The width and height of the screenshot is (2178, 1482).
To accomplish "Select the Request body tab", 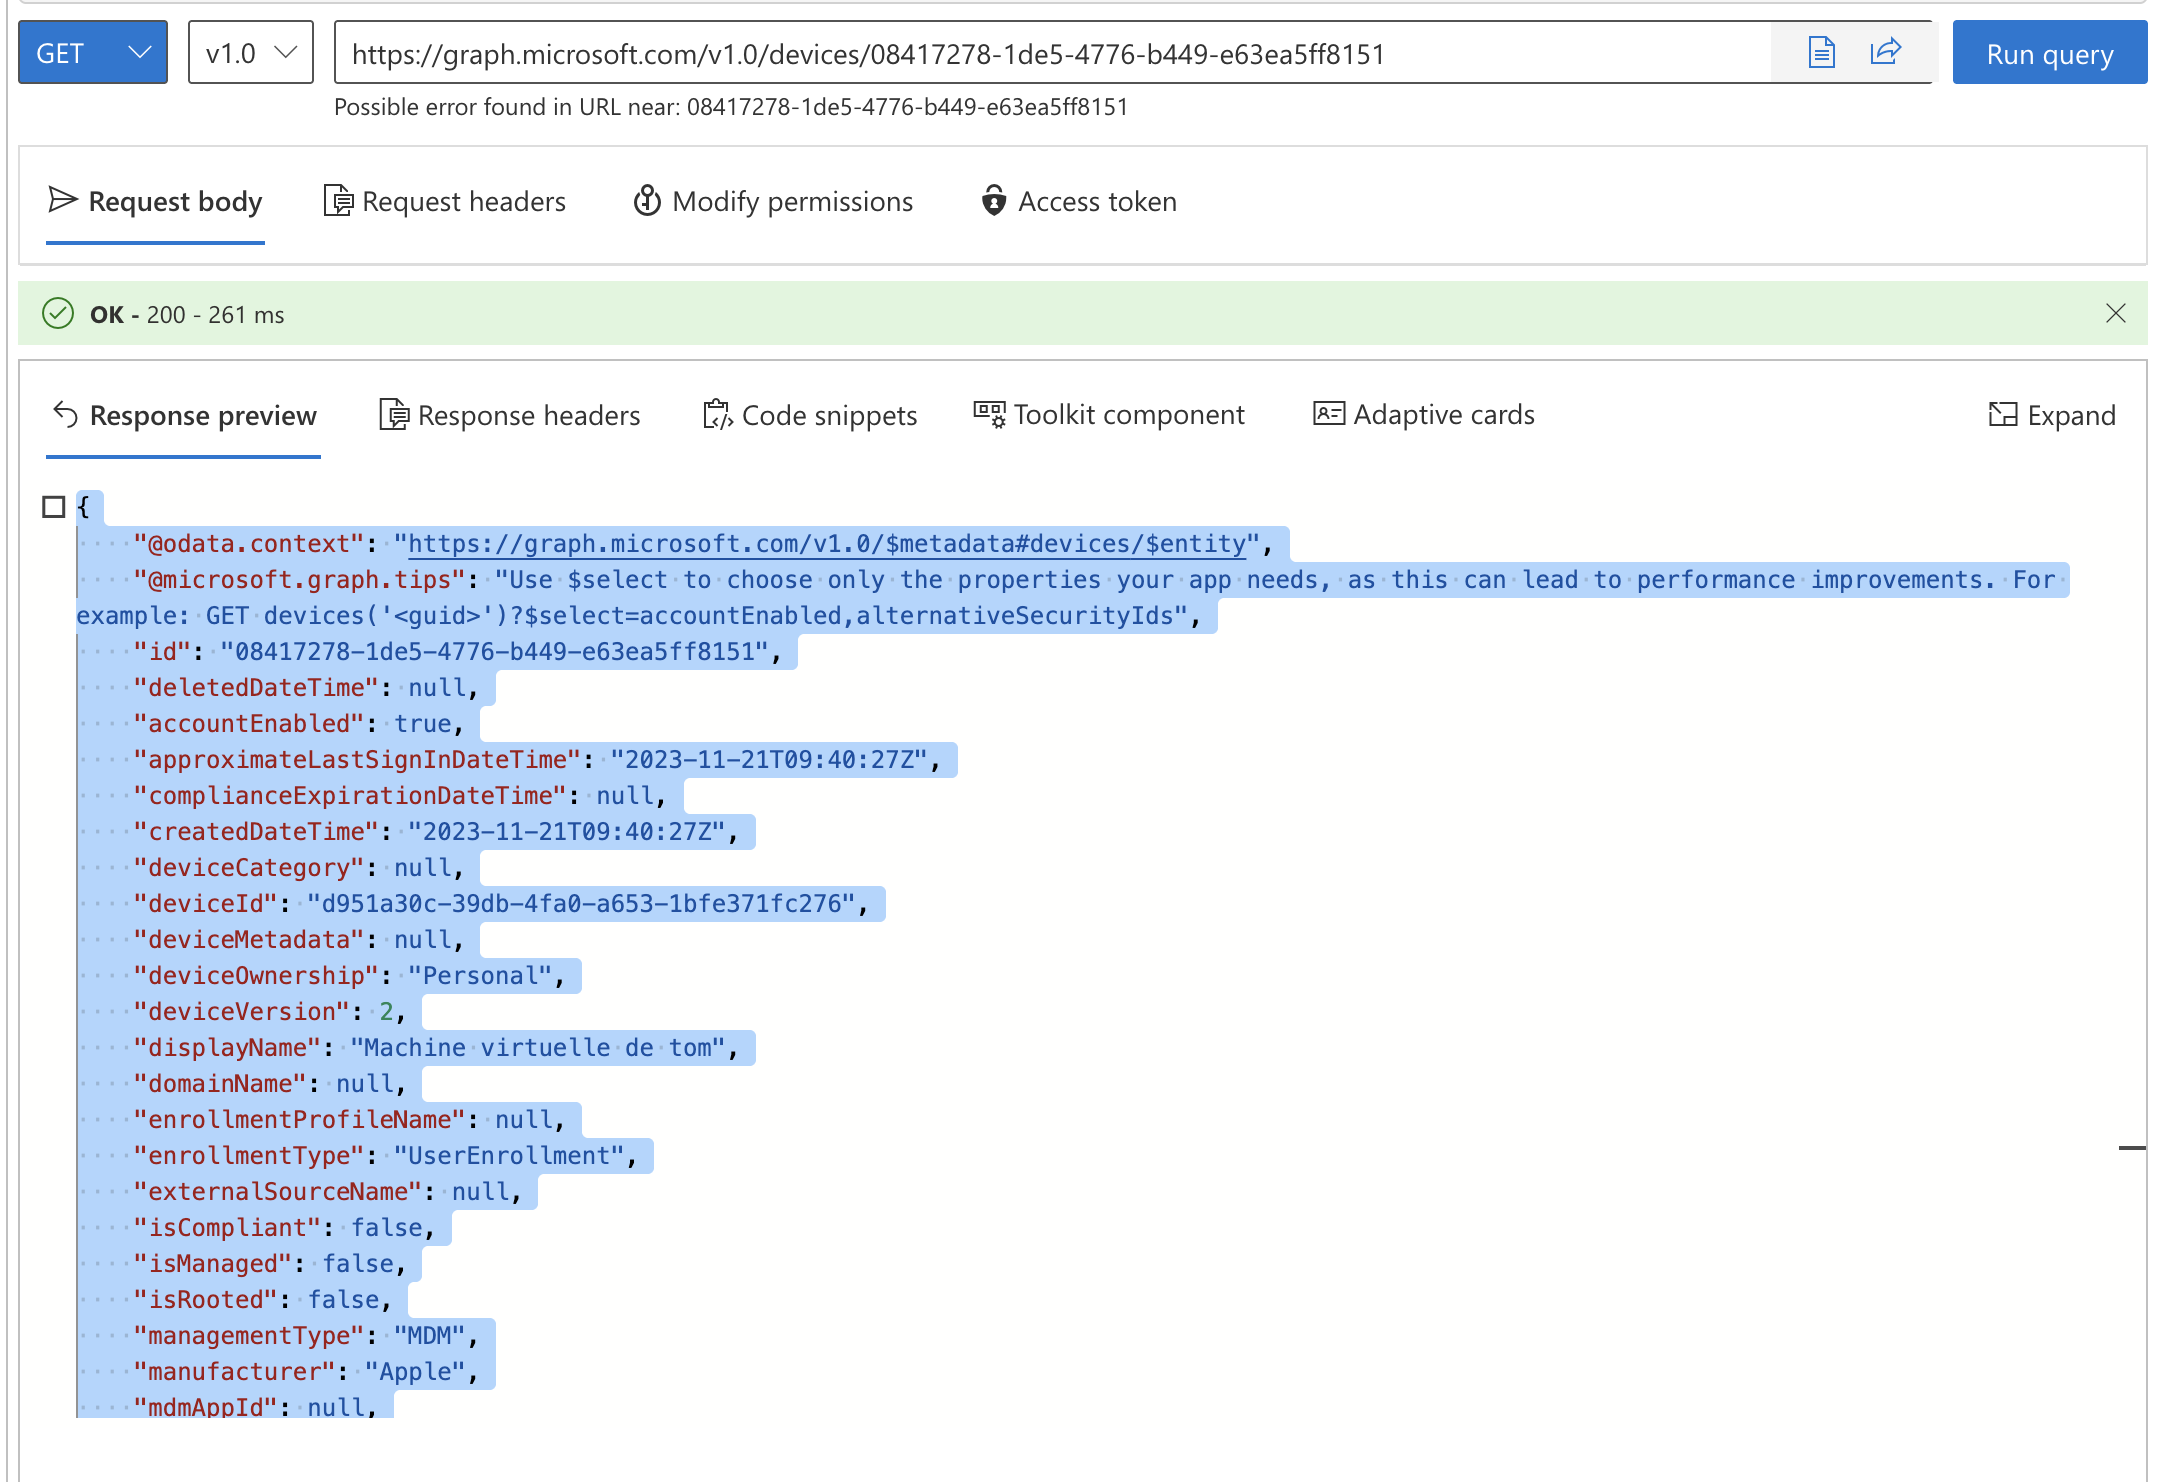I will (174, 201).
